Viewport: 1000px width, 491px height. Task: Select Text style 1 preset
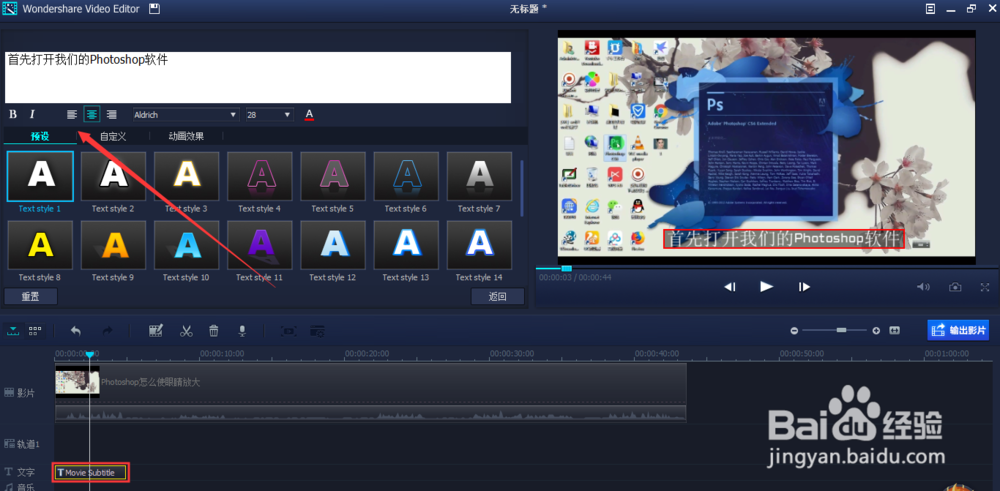pos(40,176)
